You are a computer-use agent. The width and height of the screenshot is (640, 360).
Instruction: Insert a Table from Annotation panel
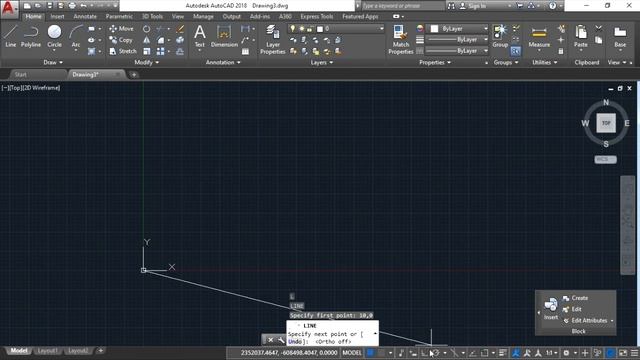pyautogui.click(x=245, y=51)
